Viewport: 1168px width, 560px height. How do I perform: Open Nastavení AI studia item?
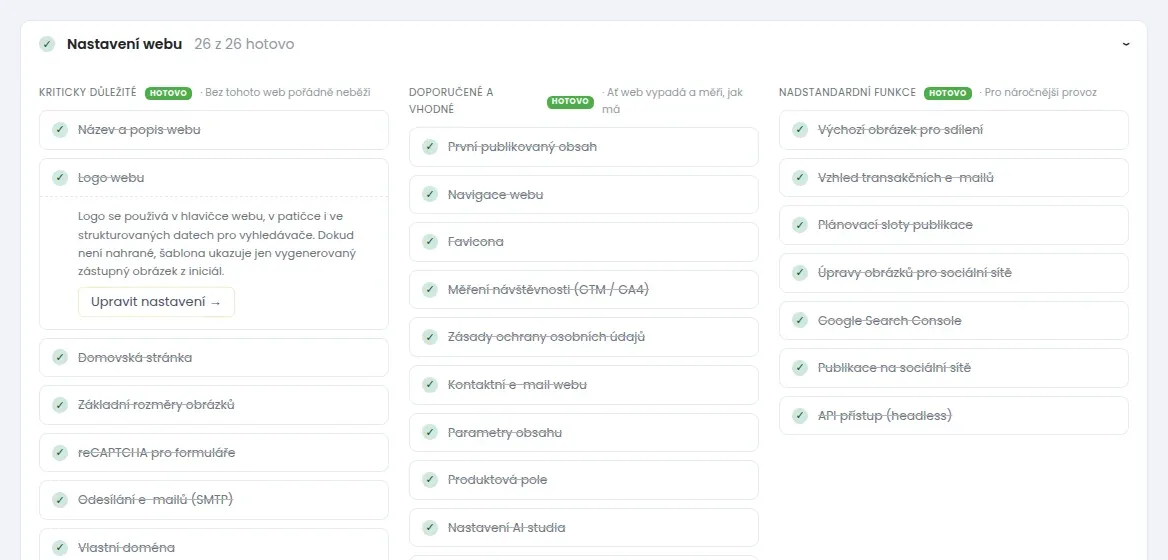coord(584,528)
